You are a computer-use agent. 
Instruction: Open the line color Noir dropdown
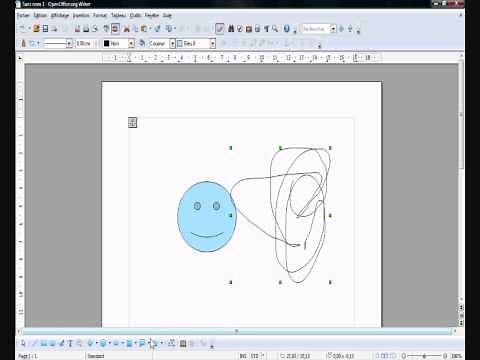(131, 44)
